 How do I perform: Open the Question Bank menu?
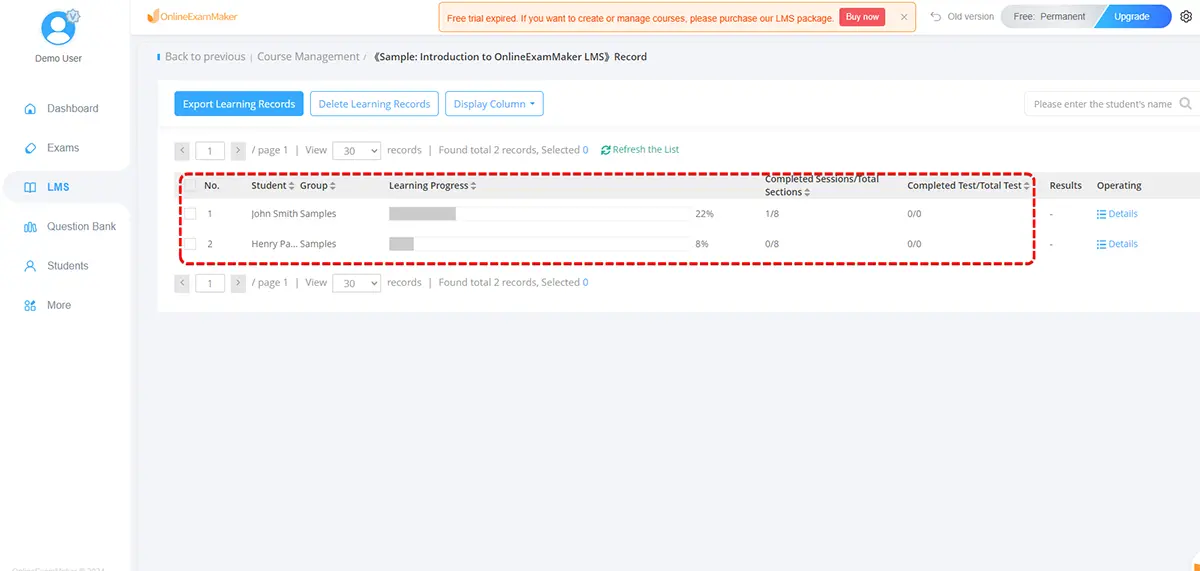point(81,227)
